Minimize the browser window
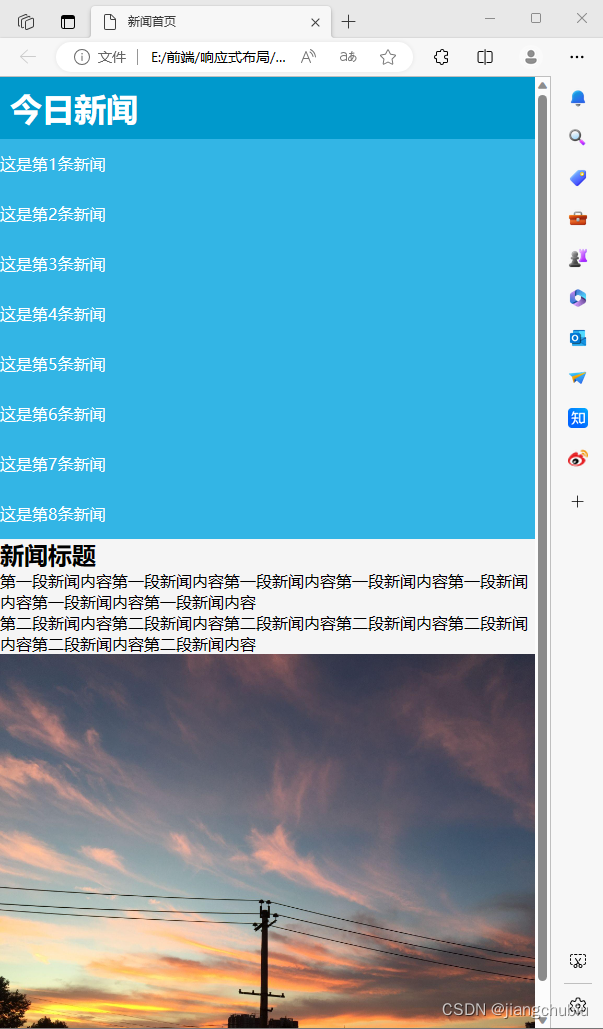 tap(489, 19)
